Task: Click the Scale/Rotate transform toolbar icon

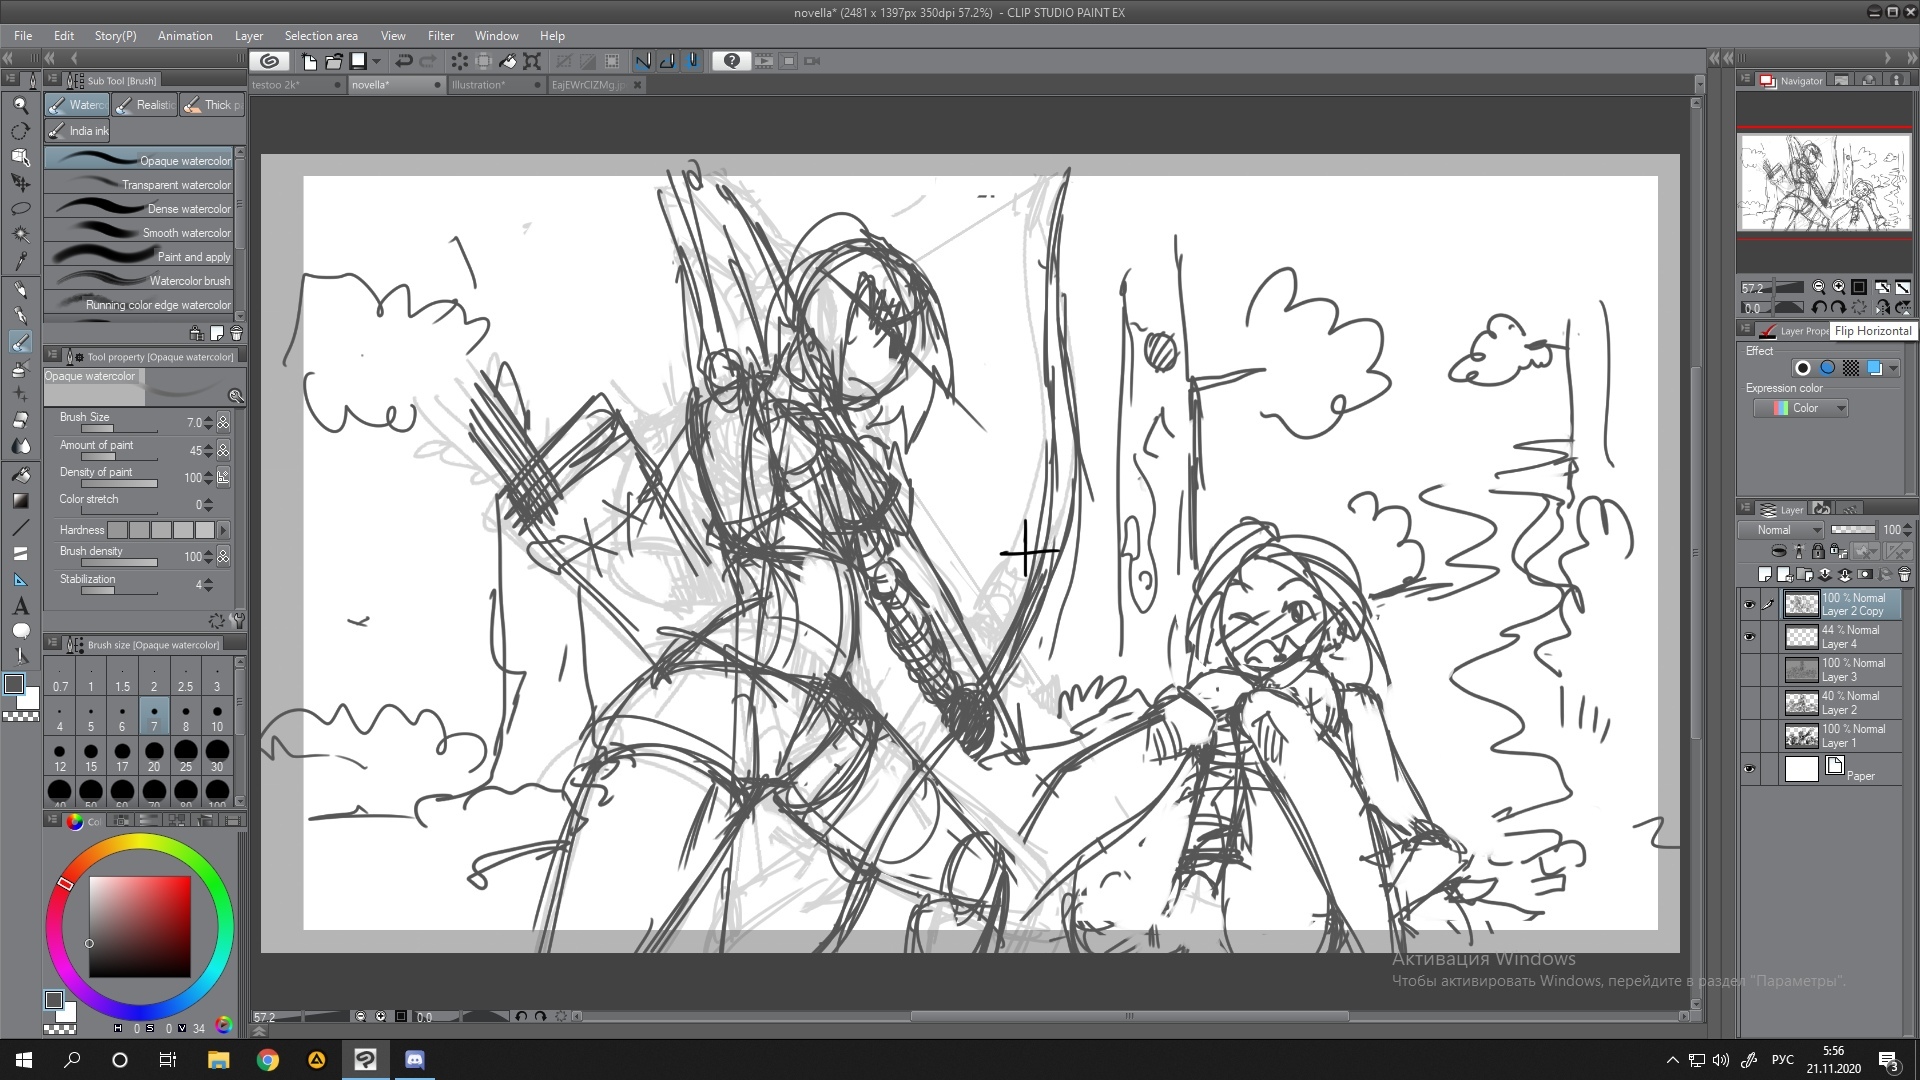Action: [x=532, y=61]
